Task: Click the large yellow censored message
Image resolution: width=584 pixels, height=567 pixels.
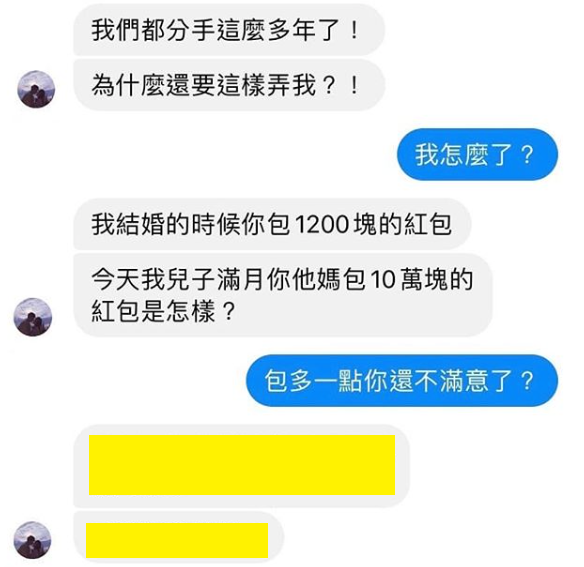Action: click(242, 465)
